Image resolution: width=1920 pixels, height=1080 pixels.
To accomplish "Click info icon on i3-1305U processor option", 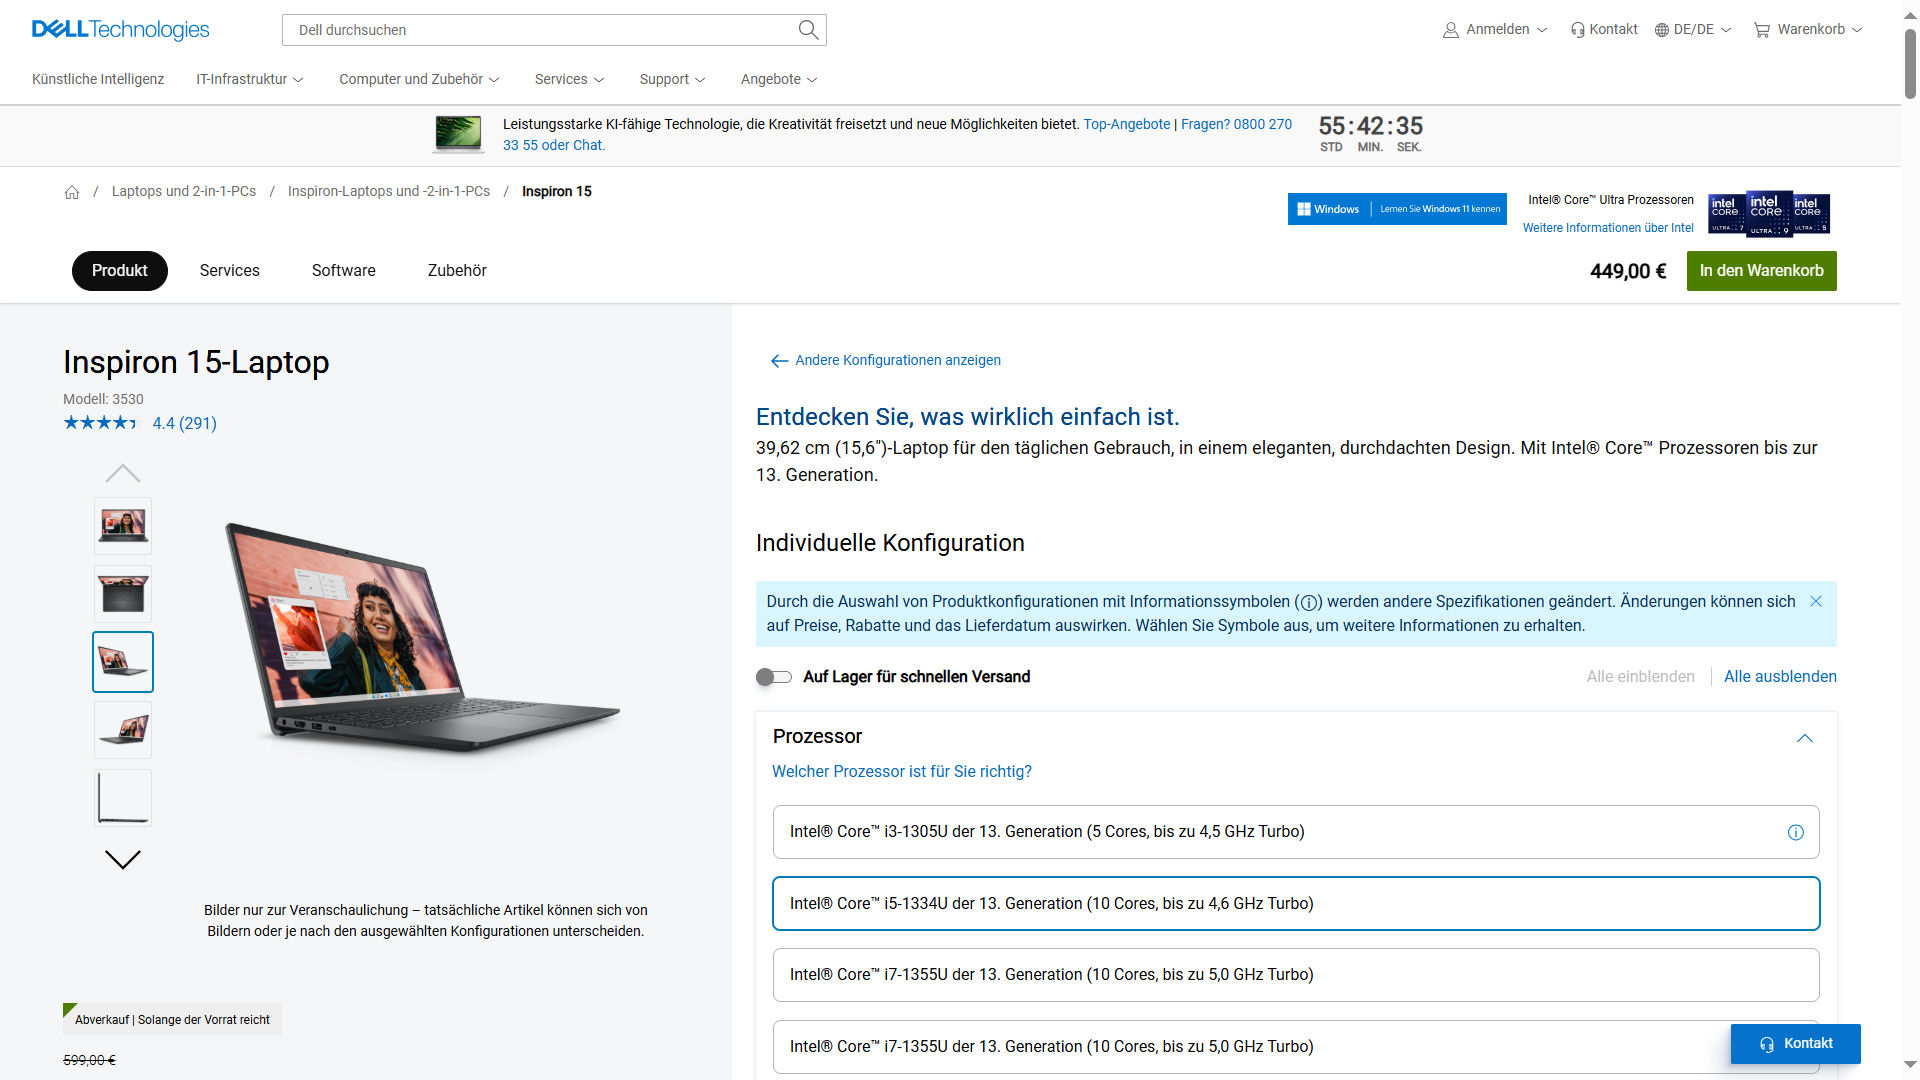I will tap(1795, 832).
